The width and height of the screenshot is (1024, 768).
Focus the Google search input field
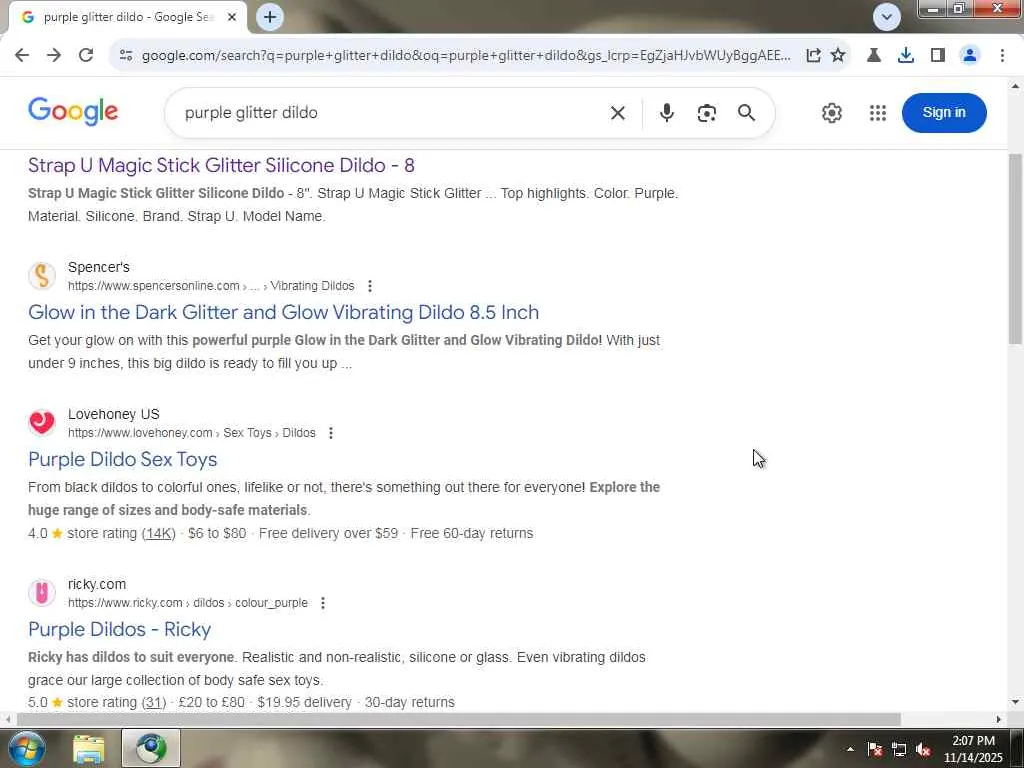point(392,113)
